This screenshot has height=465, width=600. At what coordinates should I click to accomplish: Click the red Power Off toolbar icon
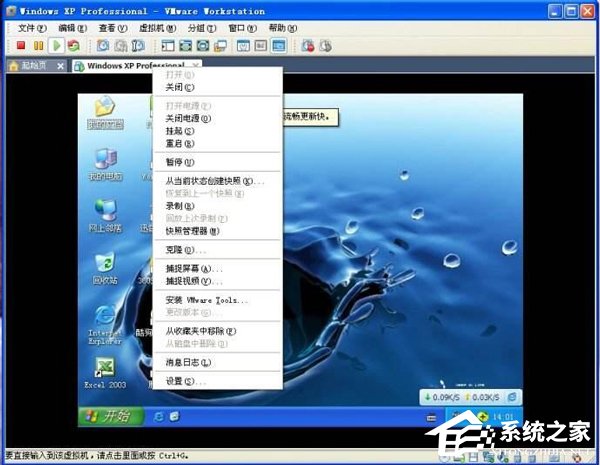coord(21,46)
